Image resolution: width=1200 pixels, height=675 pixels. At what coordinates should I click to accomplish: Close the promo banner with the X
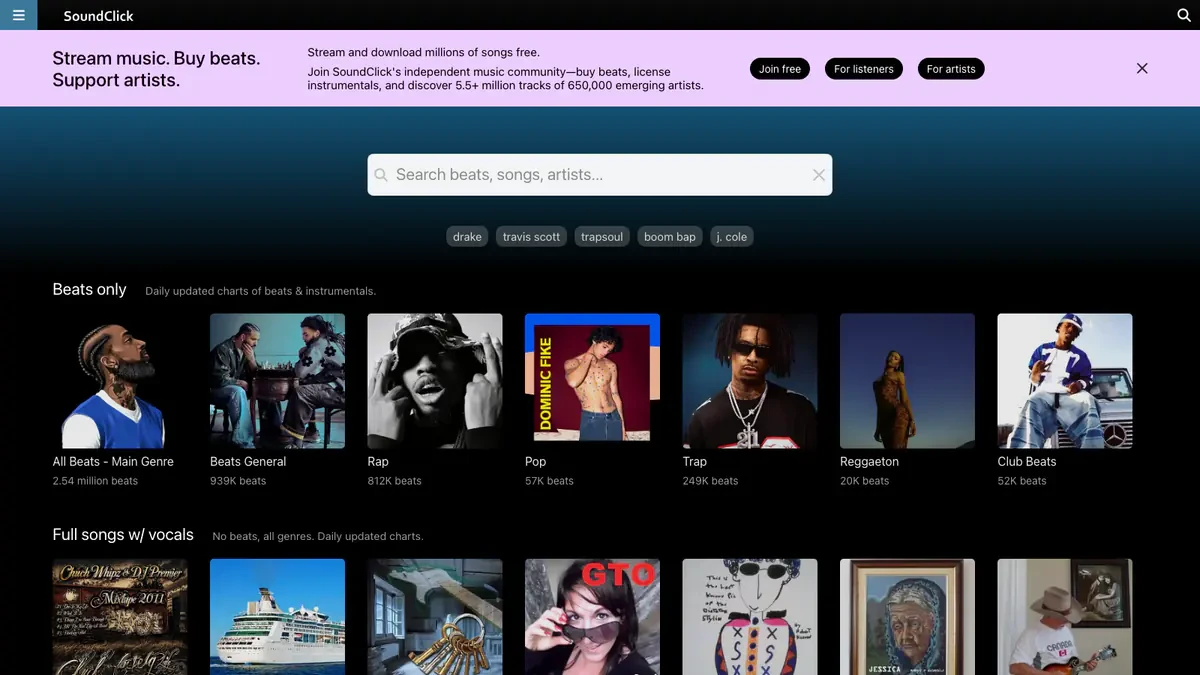click(x=1142, y=68)
